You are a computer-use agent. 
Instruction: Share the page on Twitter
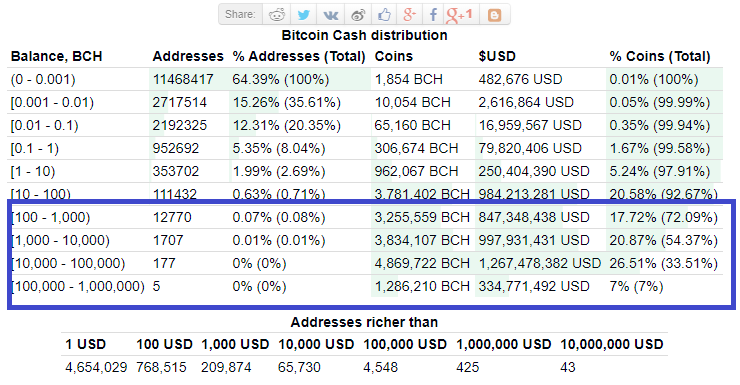(x=303, y=15)
